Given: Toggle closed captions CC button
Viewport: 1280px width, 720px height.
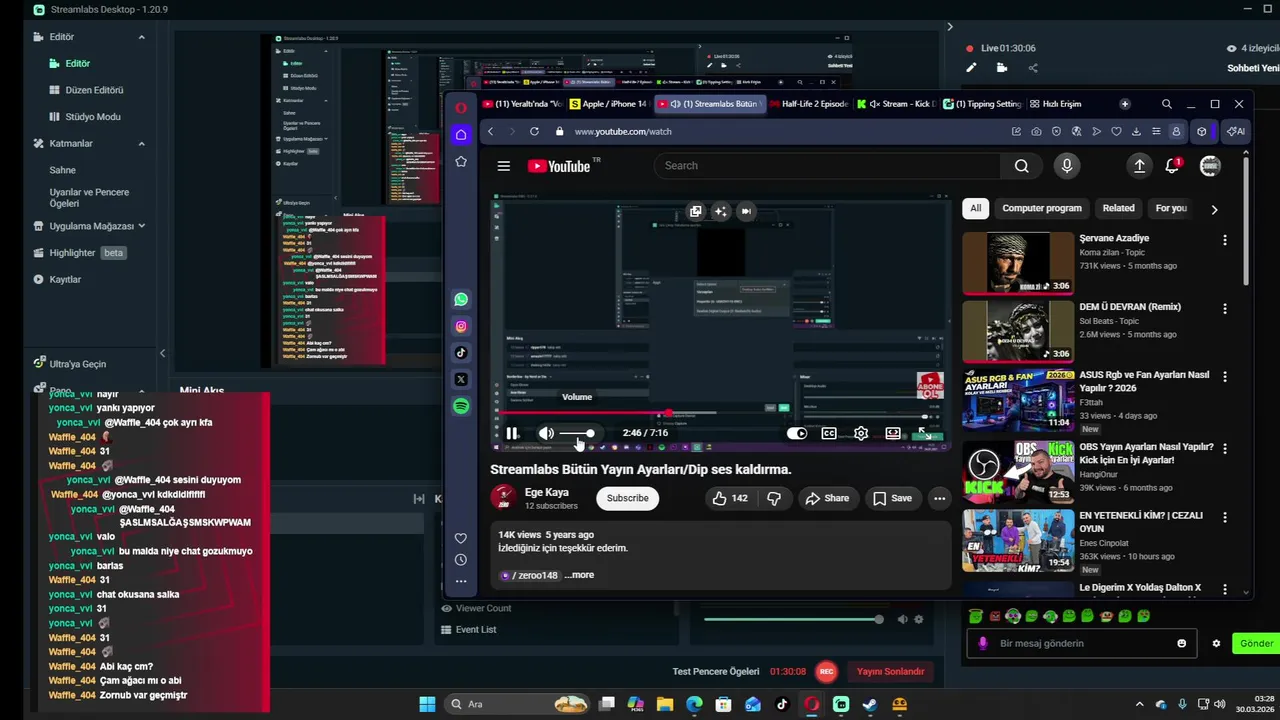Looking at the screenshot, I should (829, 433).
